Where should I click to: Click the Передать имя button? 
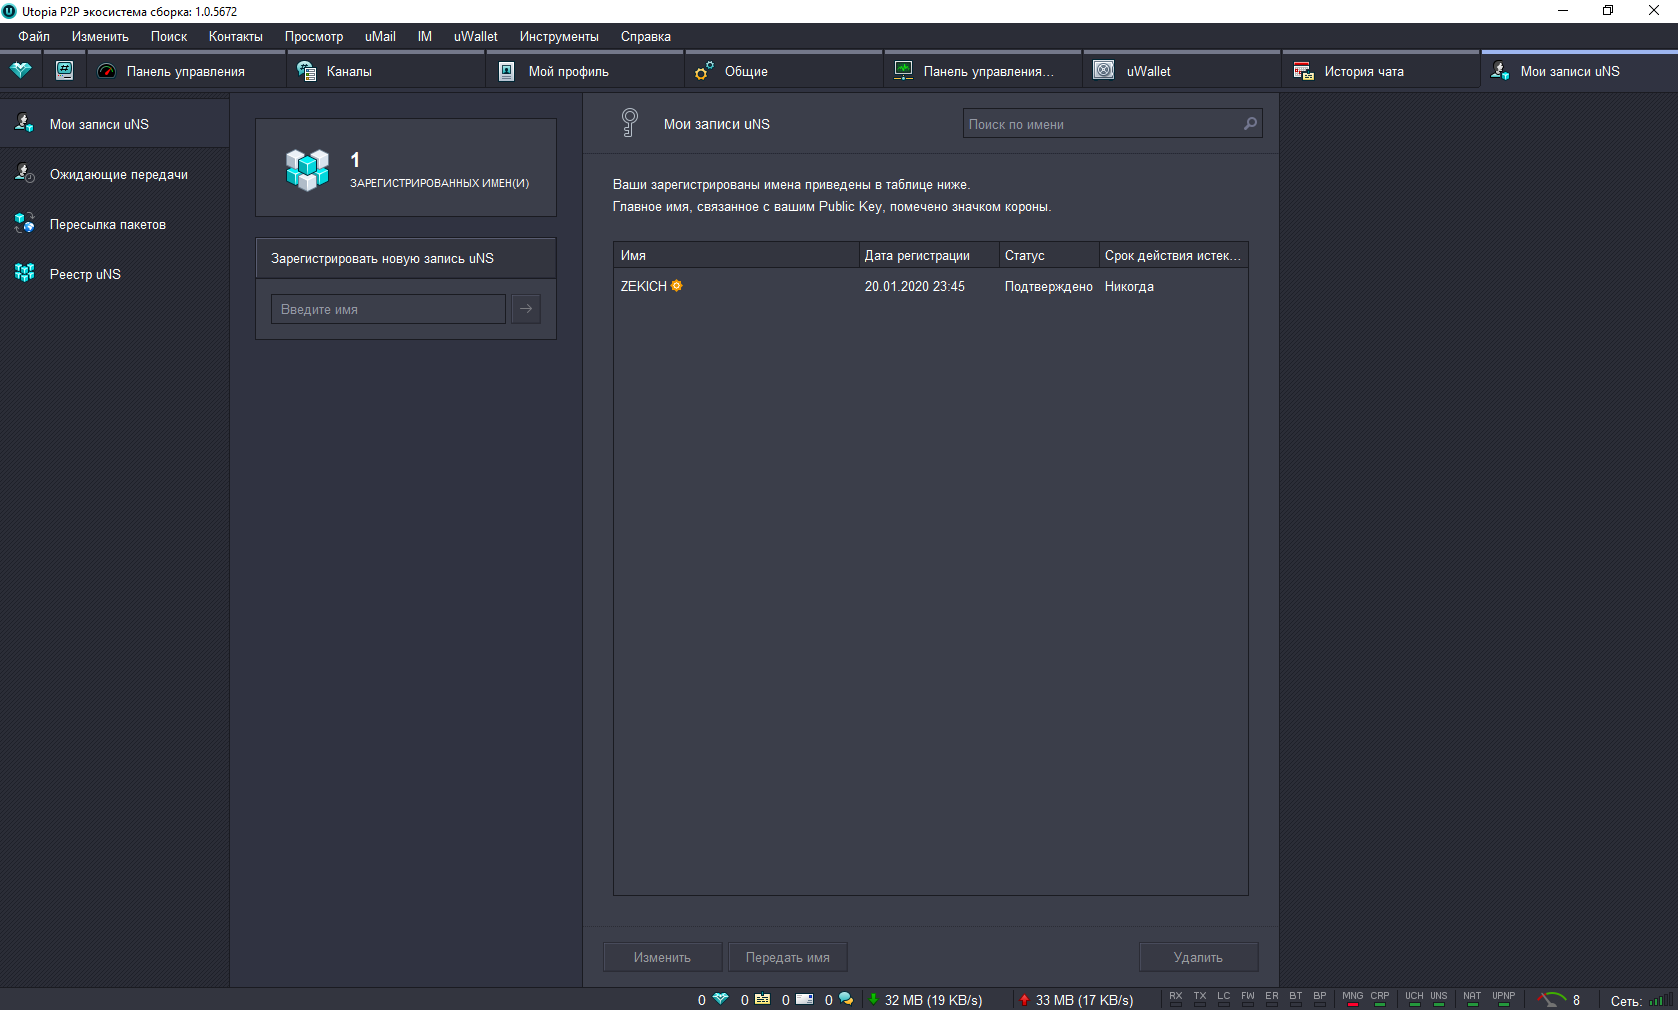click(788, 957)
